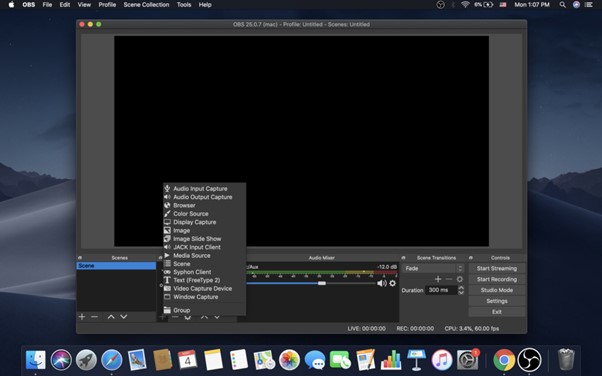Open the File menu
This screenshot has height=376, width=602.
[x=47, y=5]
